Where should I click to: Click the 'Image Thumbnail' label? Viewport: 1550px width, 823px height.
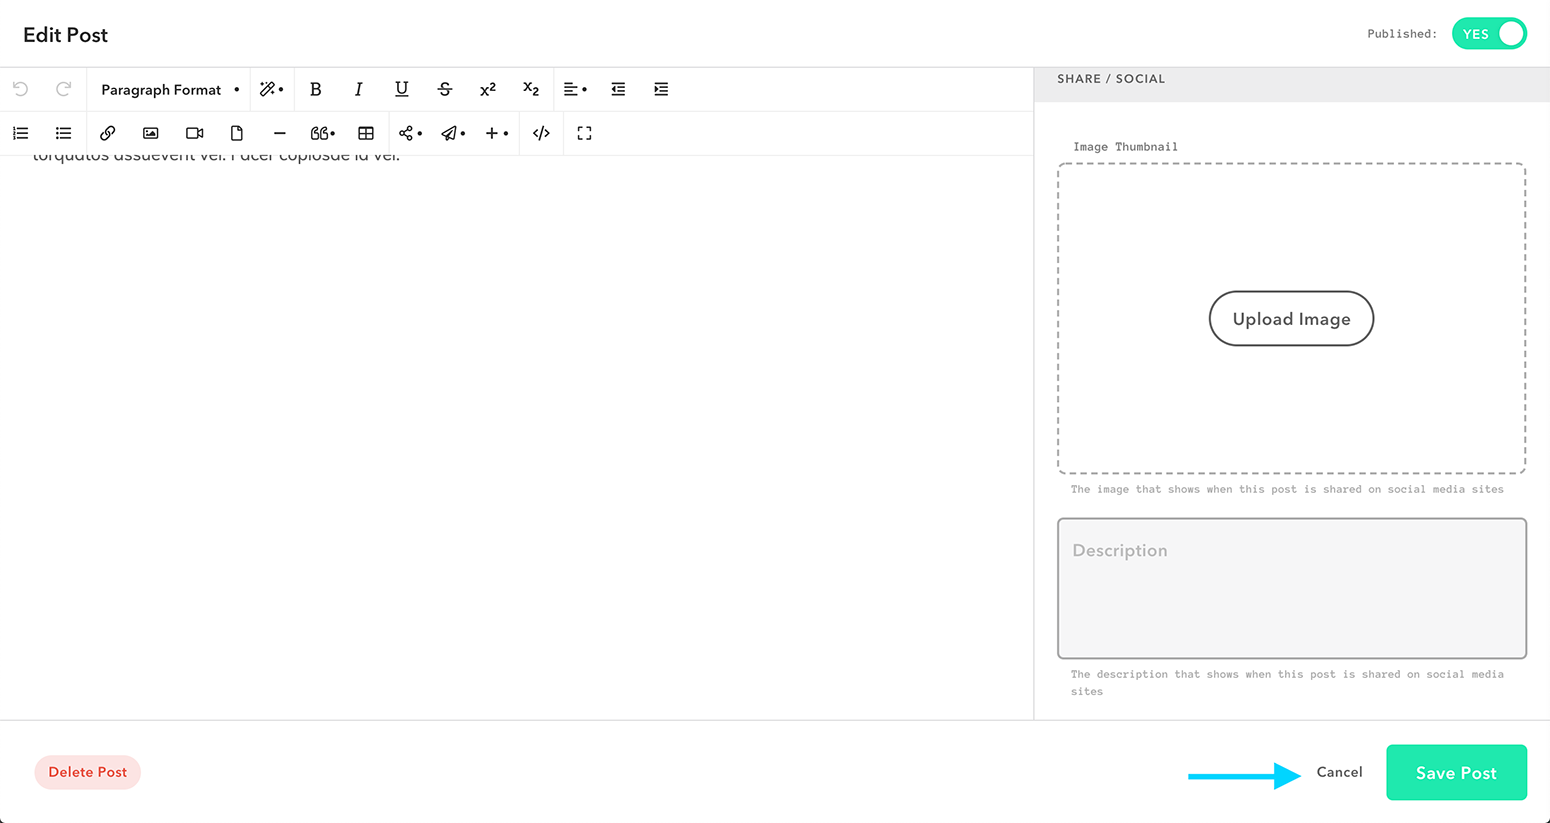pos(1125,147)
